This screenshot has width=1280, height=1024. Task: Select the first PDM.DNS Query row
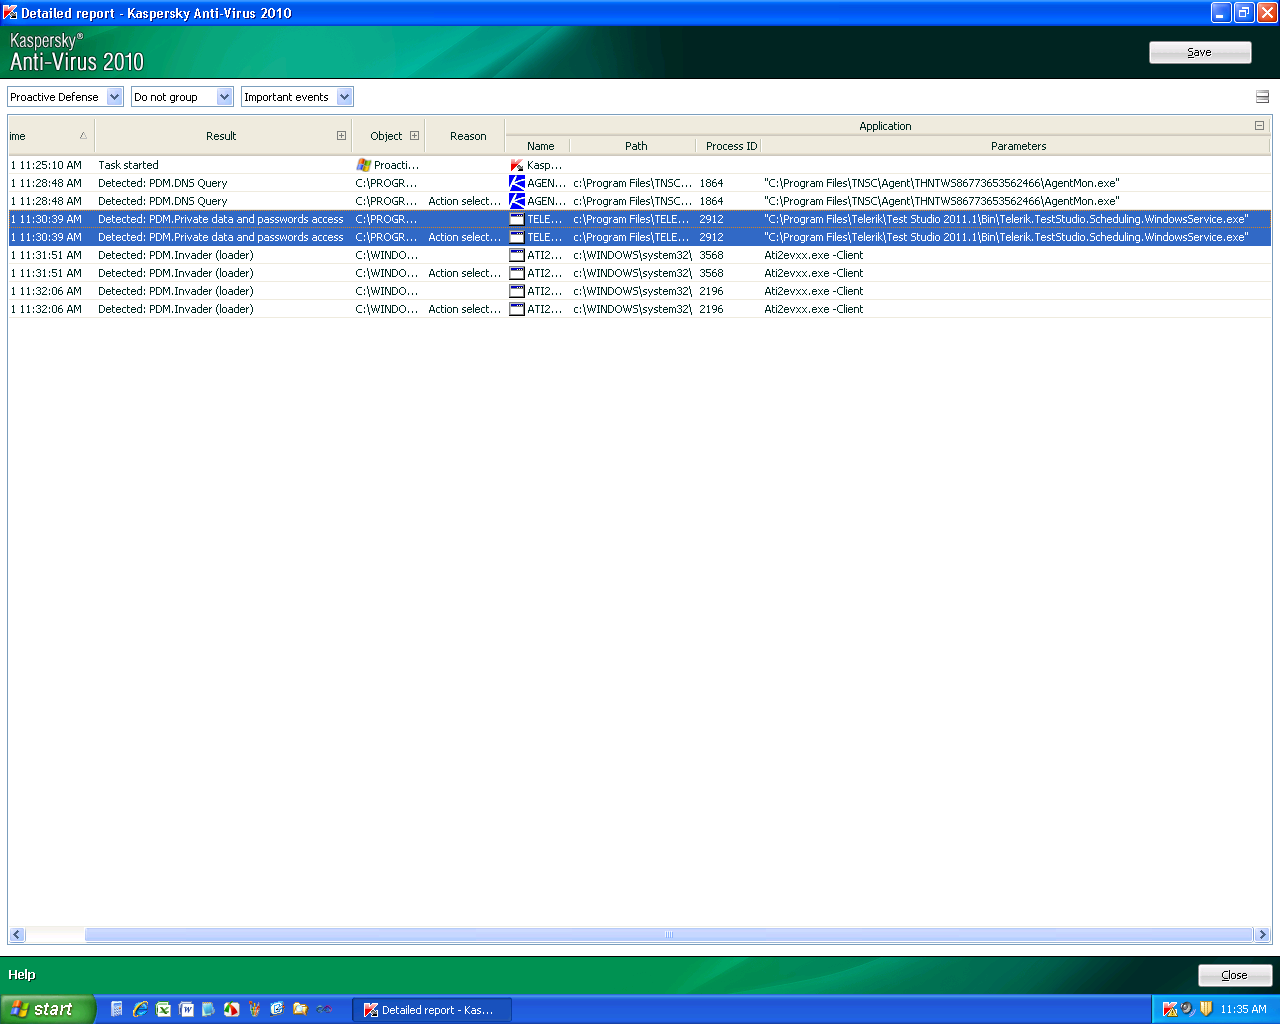[640, 183]
